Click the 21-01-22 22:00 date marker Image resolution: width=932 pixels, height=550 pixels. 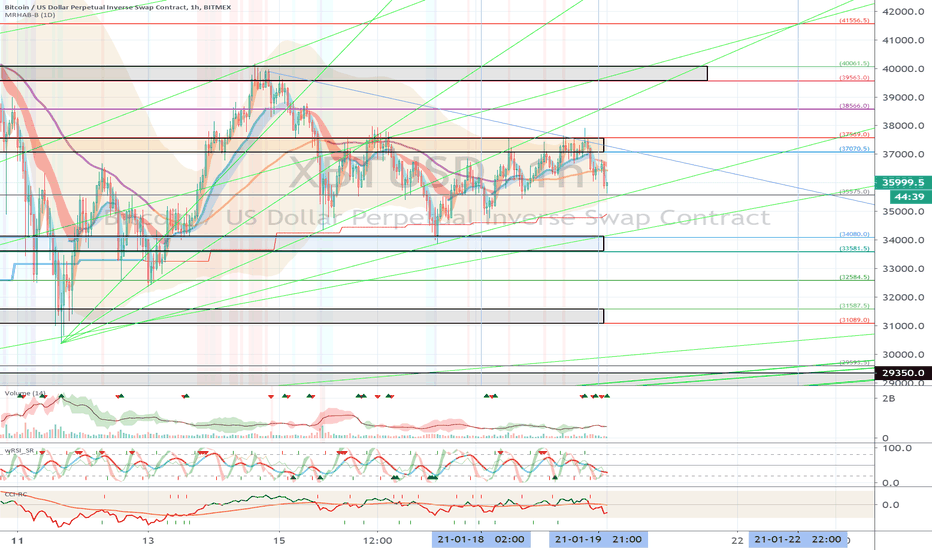click(x=798, y=539)
